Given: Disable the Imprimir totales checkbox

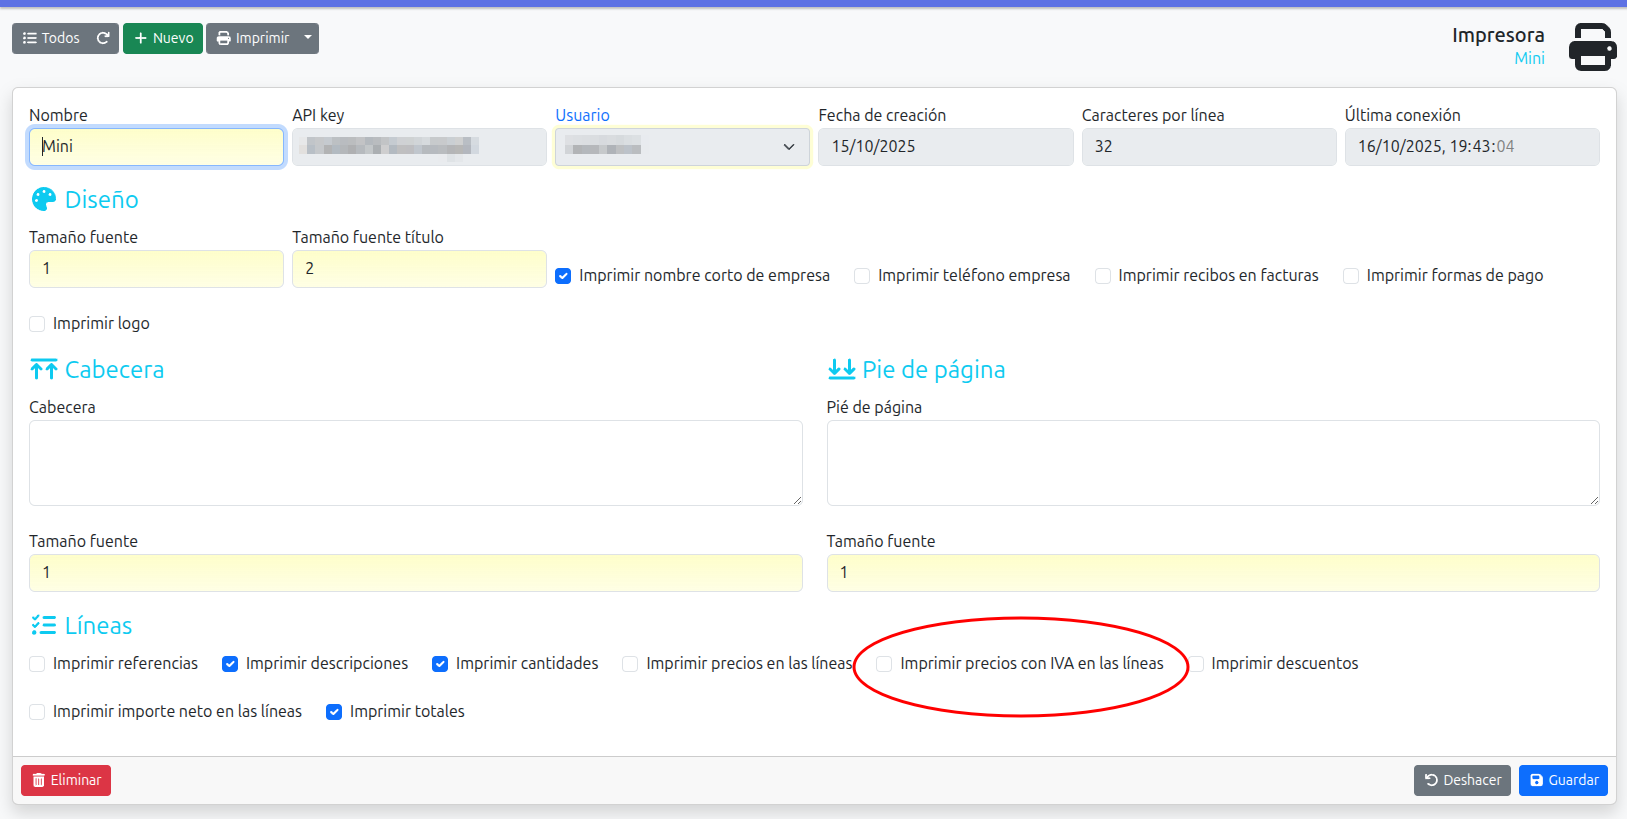Looking at the screenshot, I should (334, 712).
